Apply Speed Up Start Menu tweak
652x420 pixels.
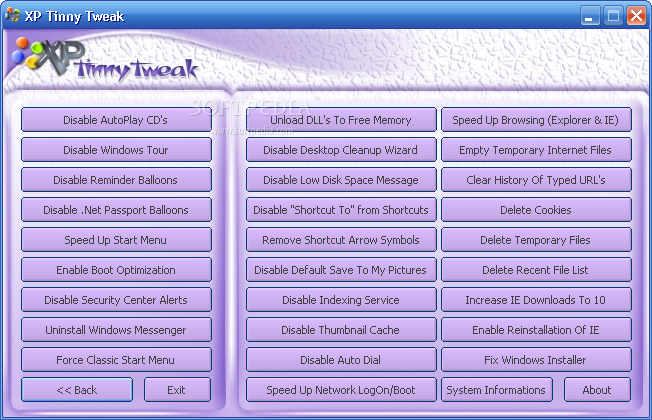[116, 240]
